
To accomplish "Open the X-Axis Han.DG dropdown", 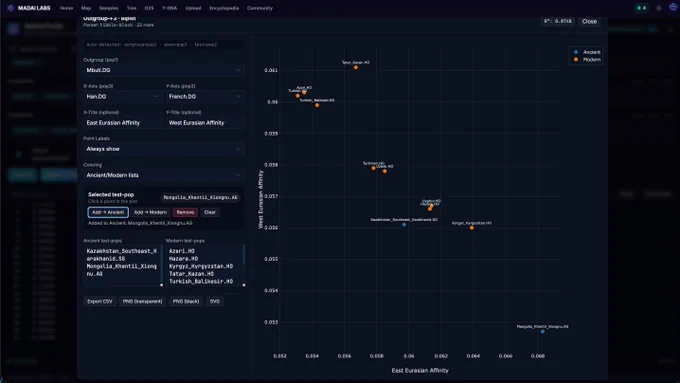I will pos(122,96).
